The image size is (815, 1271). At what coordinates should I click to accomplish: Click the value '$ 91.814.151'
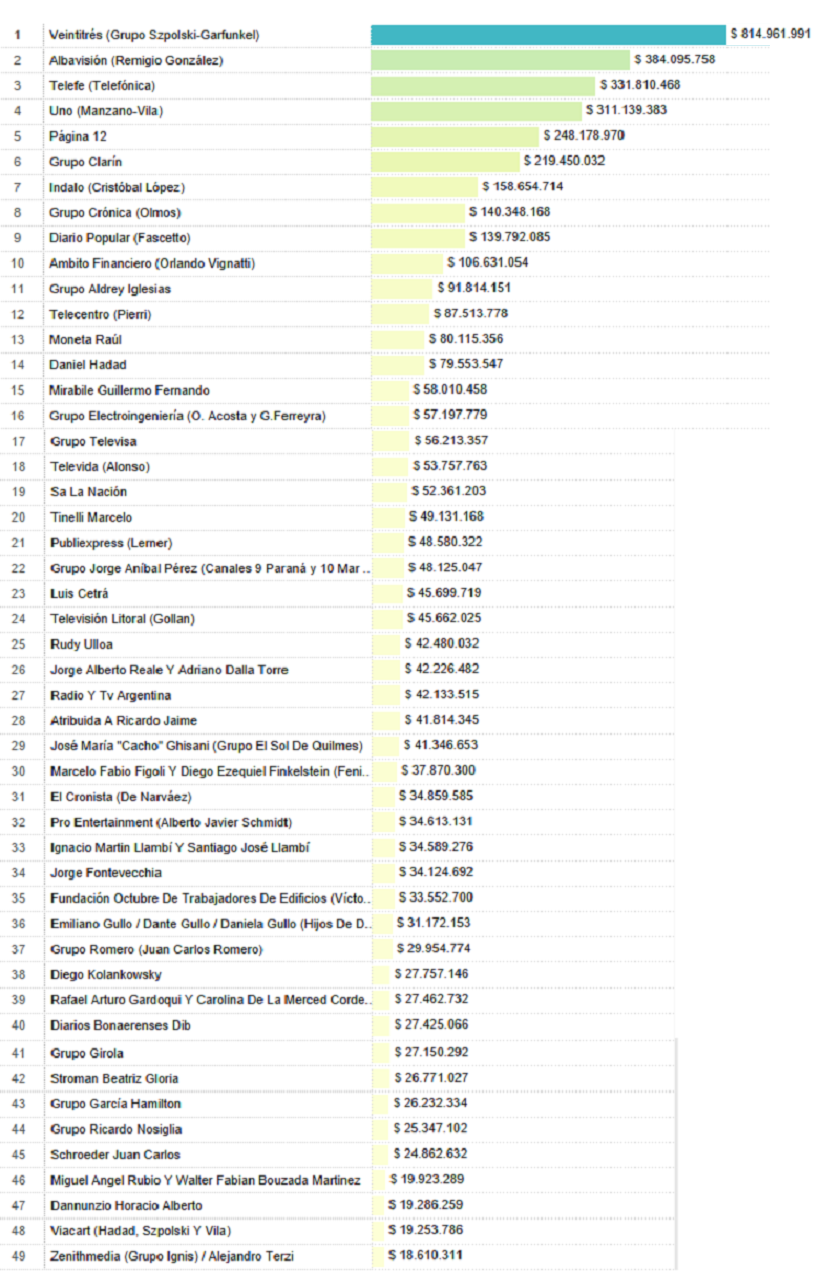pyautogui.click(x=475, y=288)
